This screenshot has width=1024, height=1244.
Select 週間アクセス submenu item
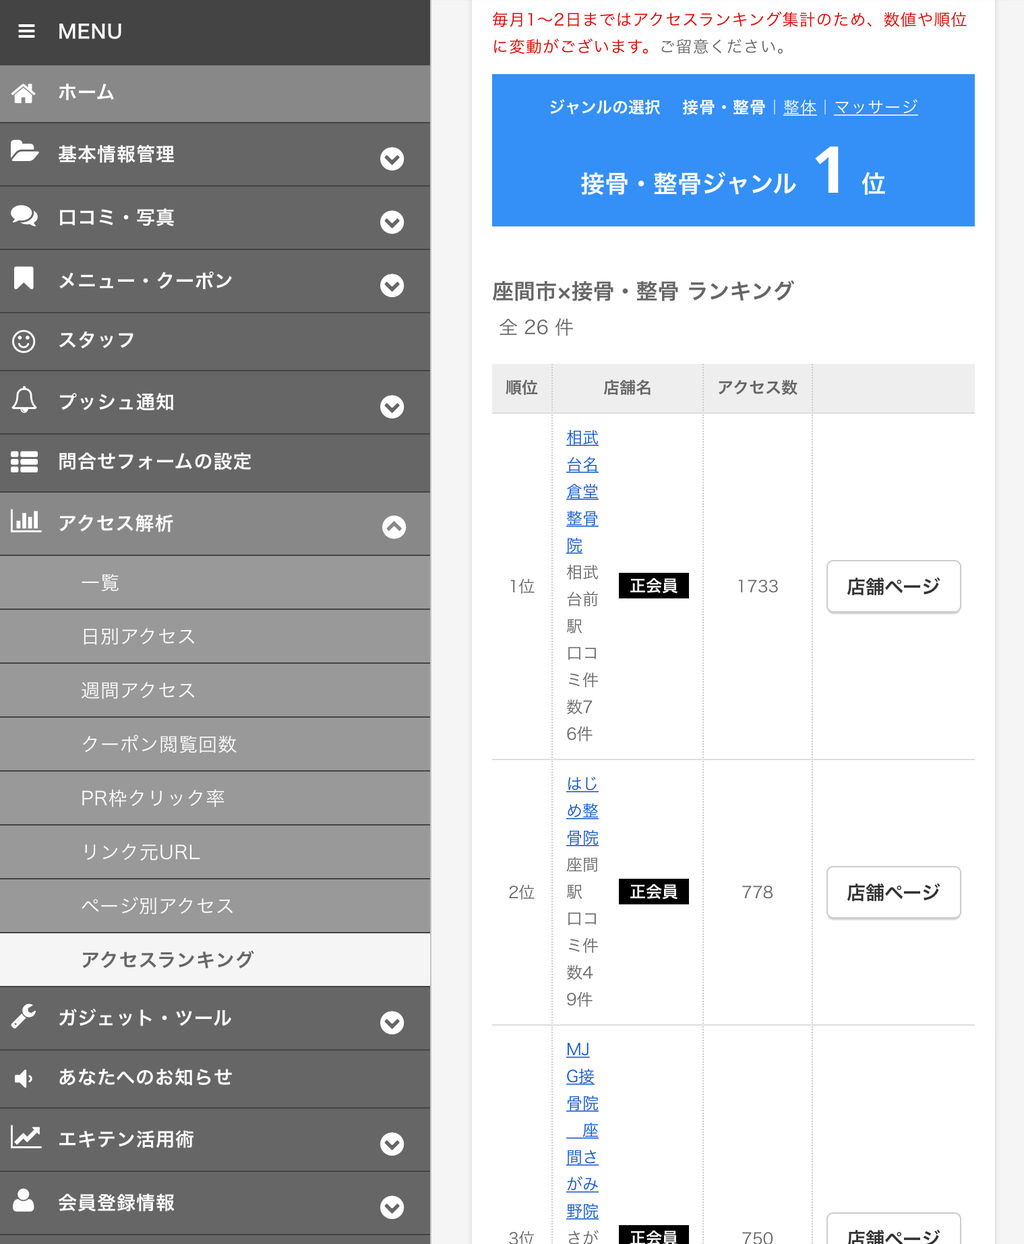tap(215, 690)
